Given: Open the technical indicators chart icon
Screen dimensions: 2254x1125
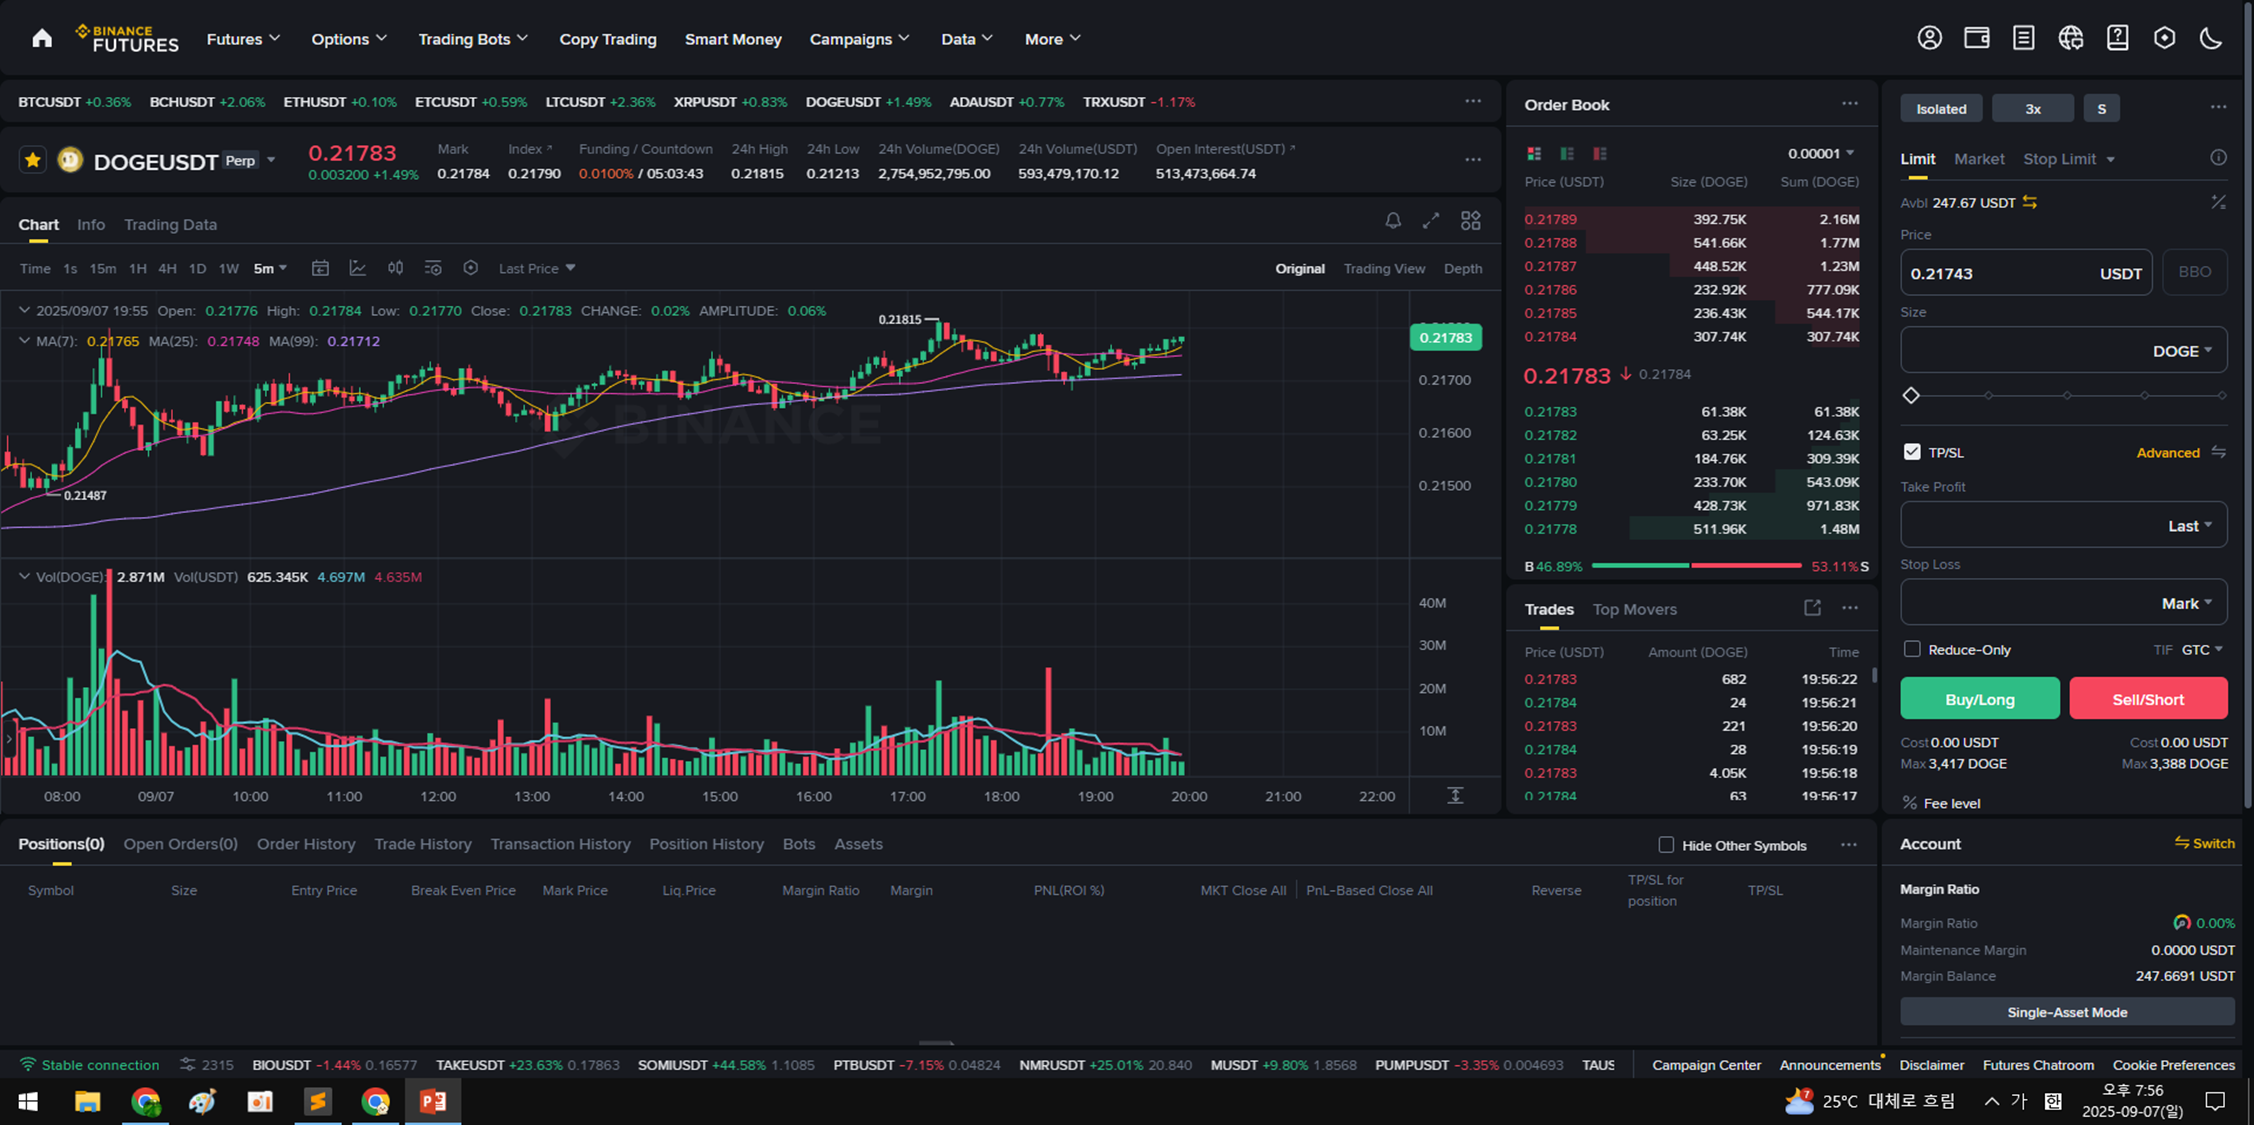Looking at the screenshot, I should pyautogui.click(x=357, y=268).
